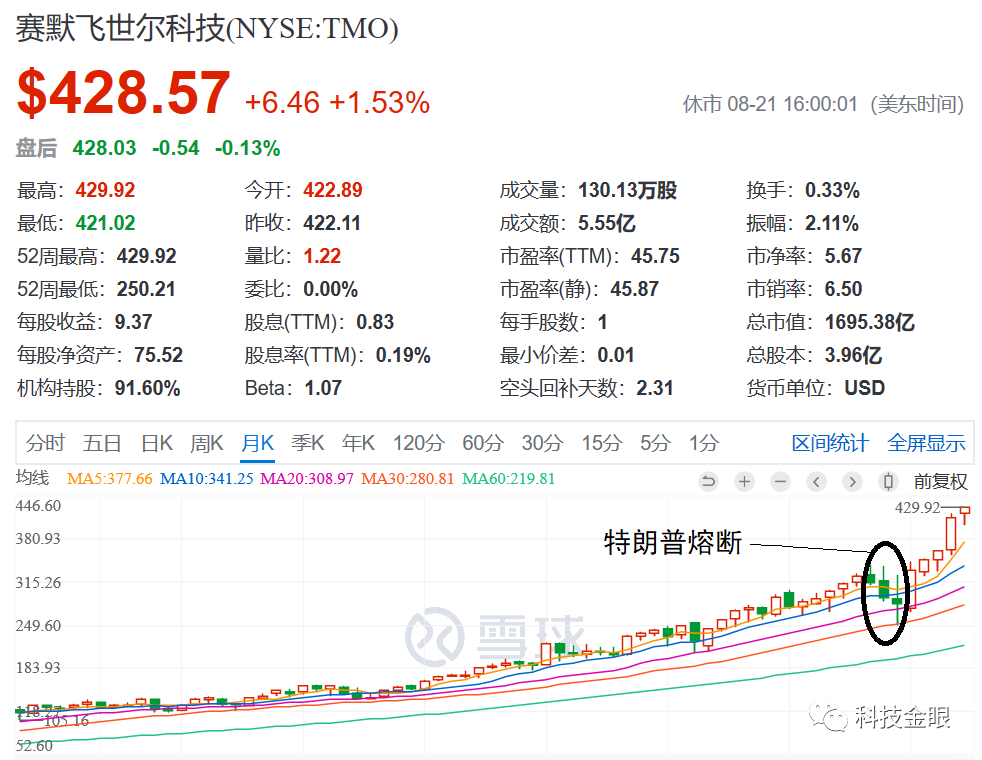Click the current price $428.57
Viewport: 982px width, 760px height.
(x=124, y=93)
